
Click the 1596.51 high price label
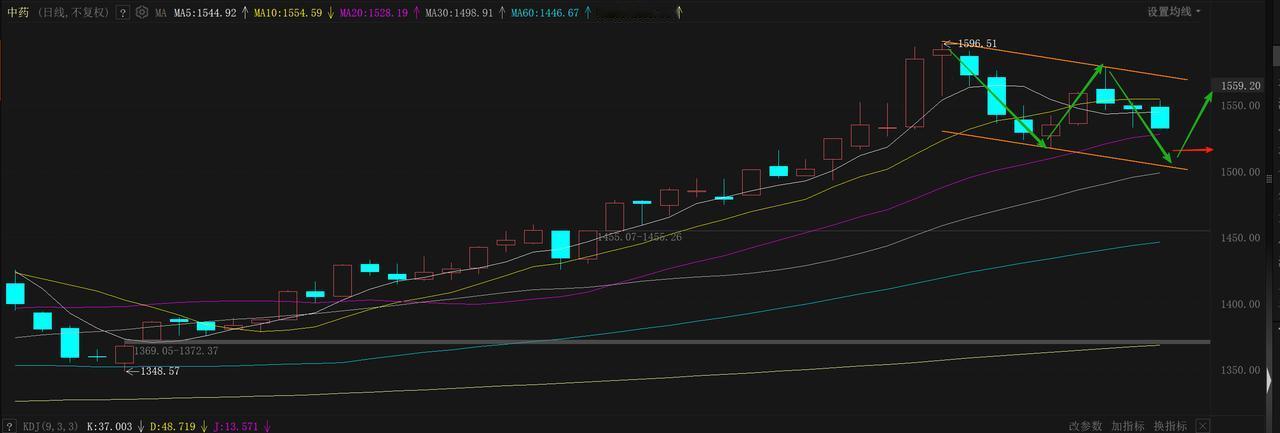[x=977, y=44]
